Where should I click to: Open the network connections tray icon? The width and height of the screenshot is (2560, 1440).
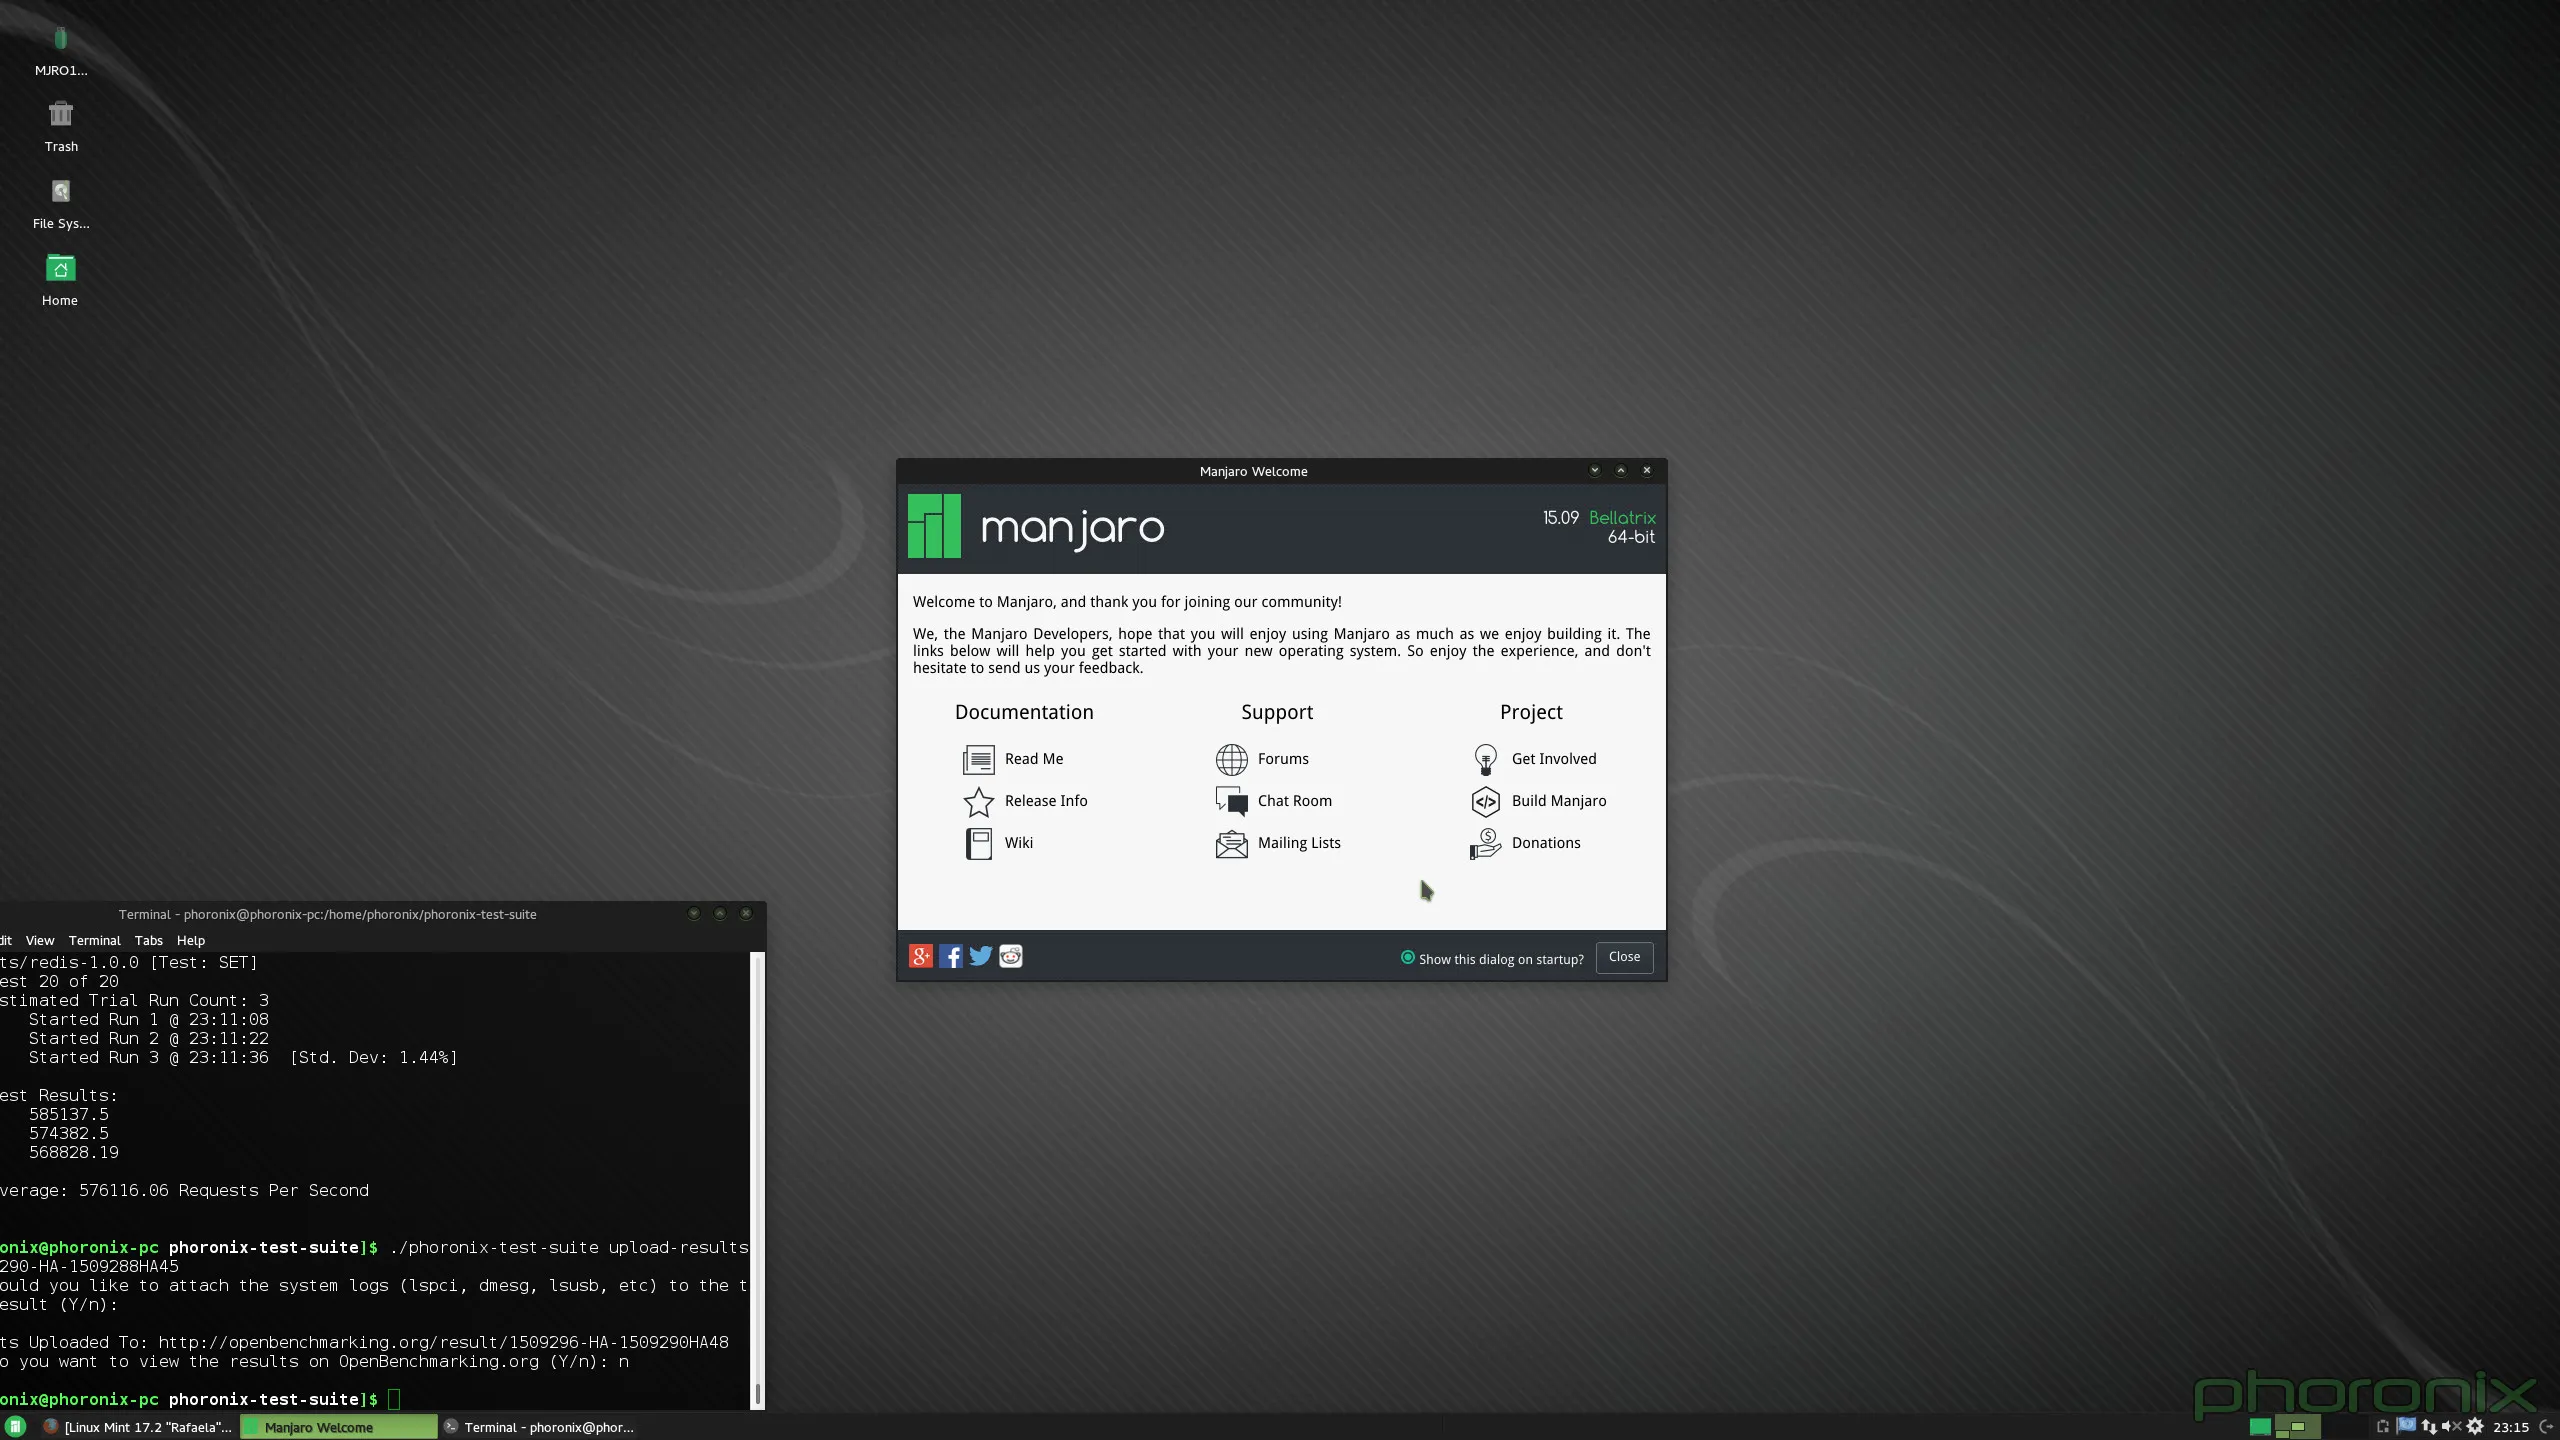tap(2428, 1427)
